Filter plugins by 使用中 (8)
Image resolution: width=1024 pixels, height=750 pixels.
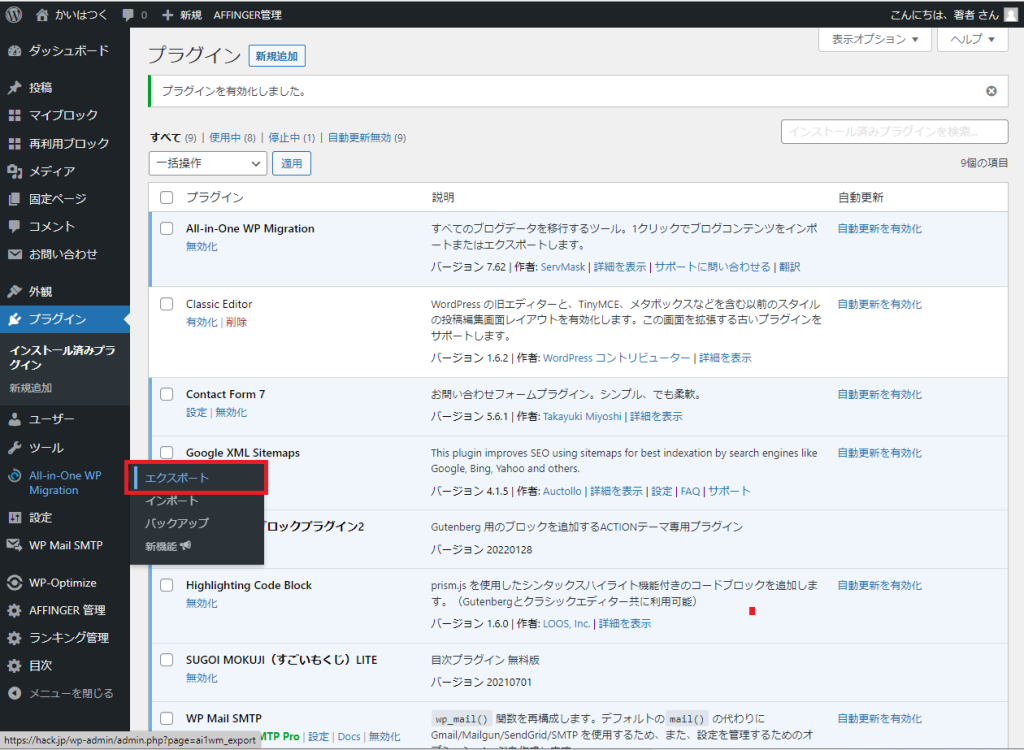tap(232, 138)
